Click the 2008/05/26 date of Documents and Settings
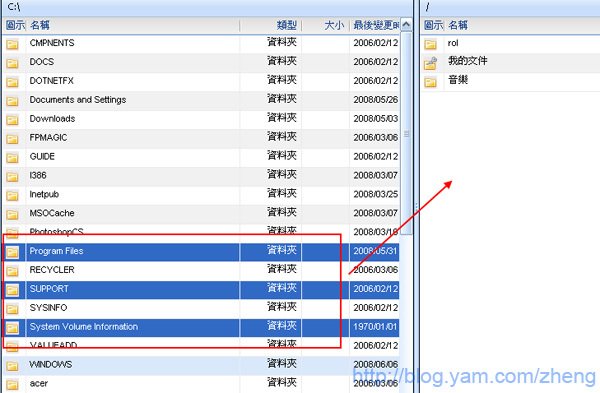 (375, 100)
